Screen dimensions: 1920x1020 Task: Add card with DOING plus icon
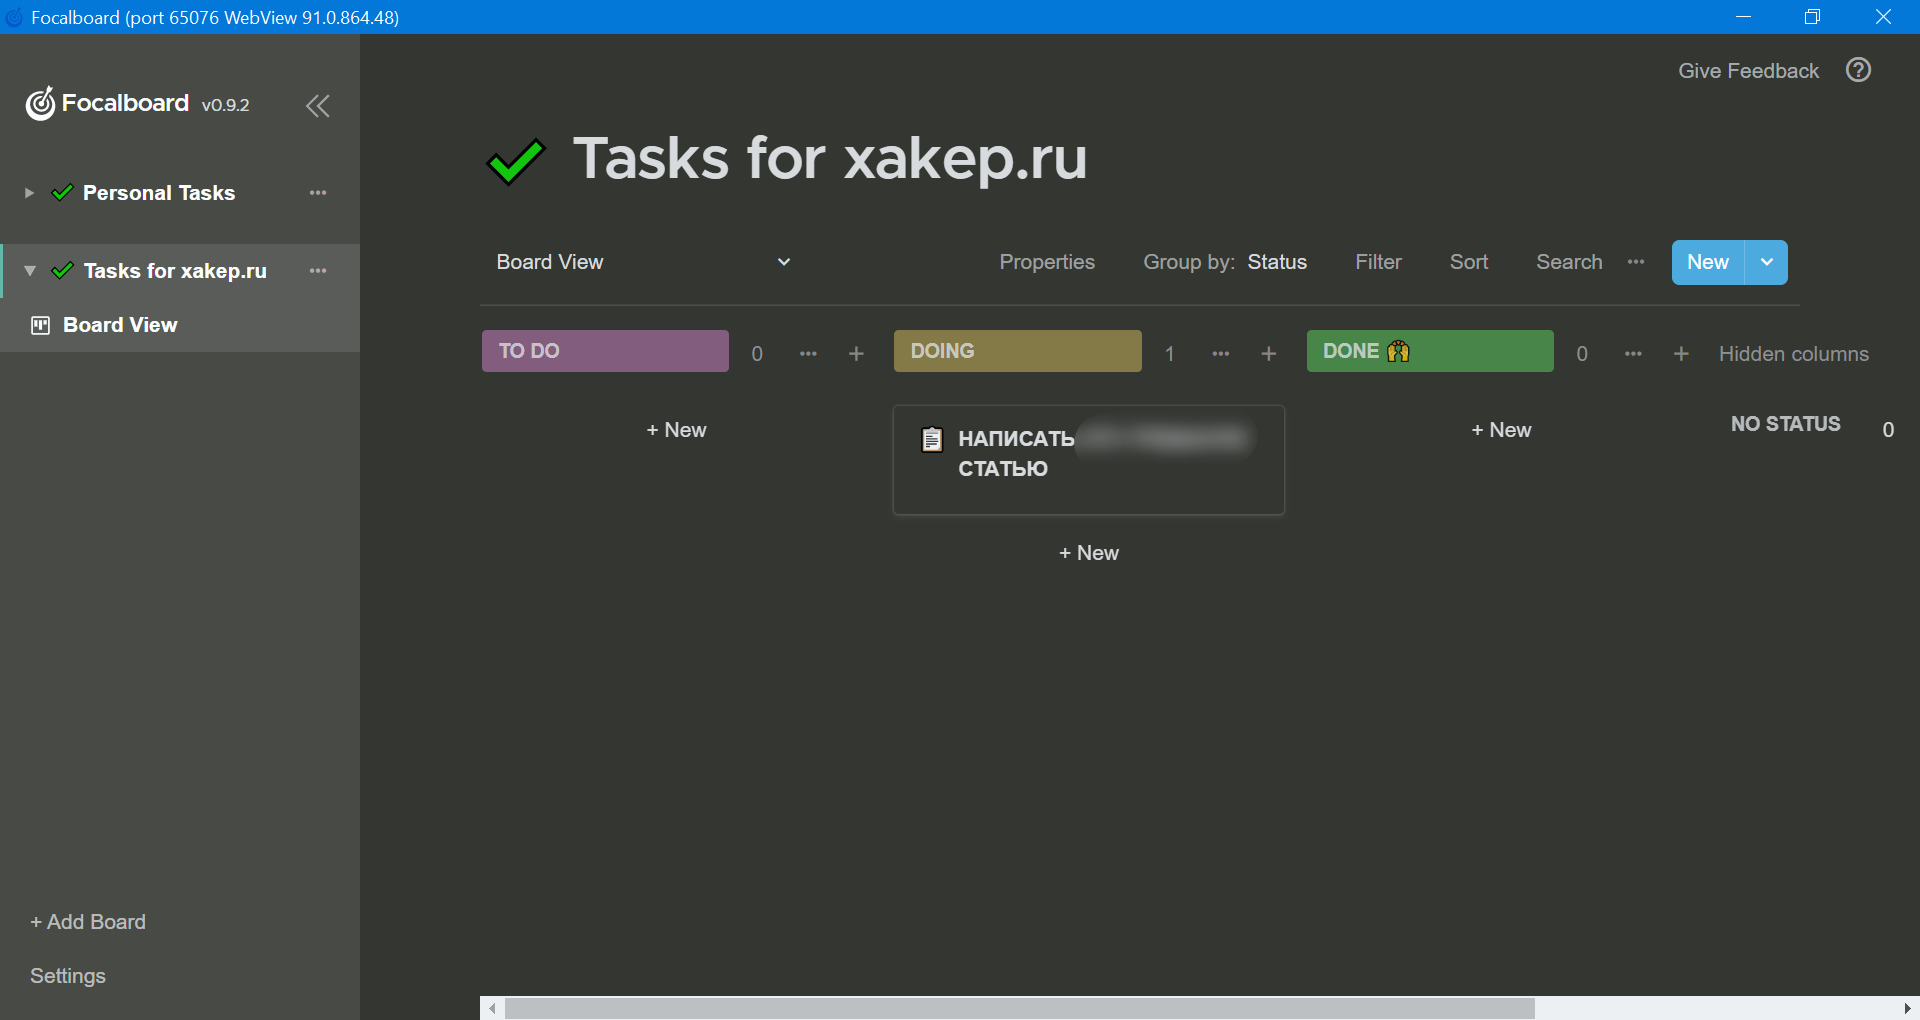(1268, 354)
